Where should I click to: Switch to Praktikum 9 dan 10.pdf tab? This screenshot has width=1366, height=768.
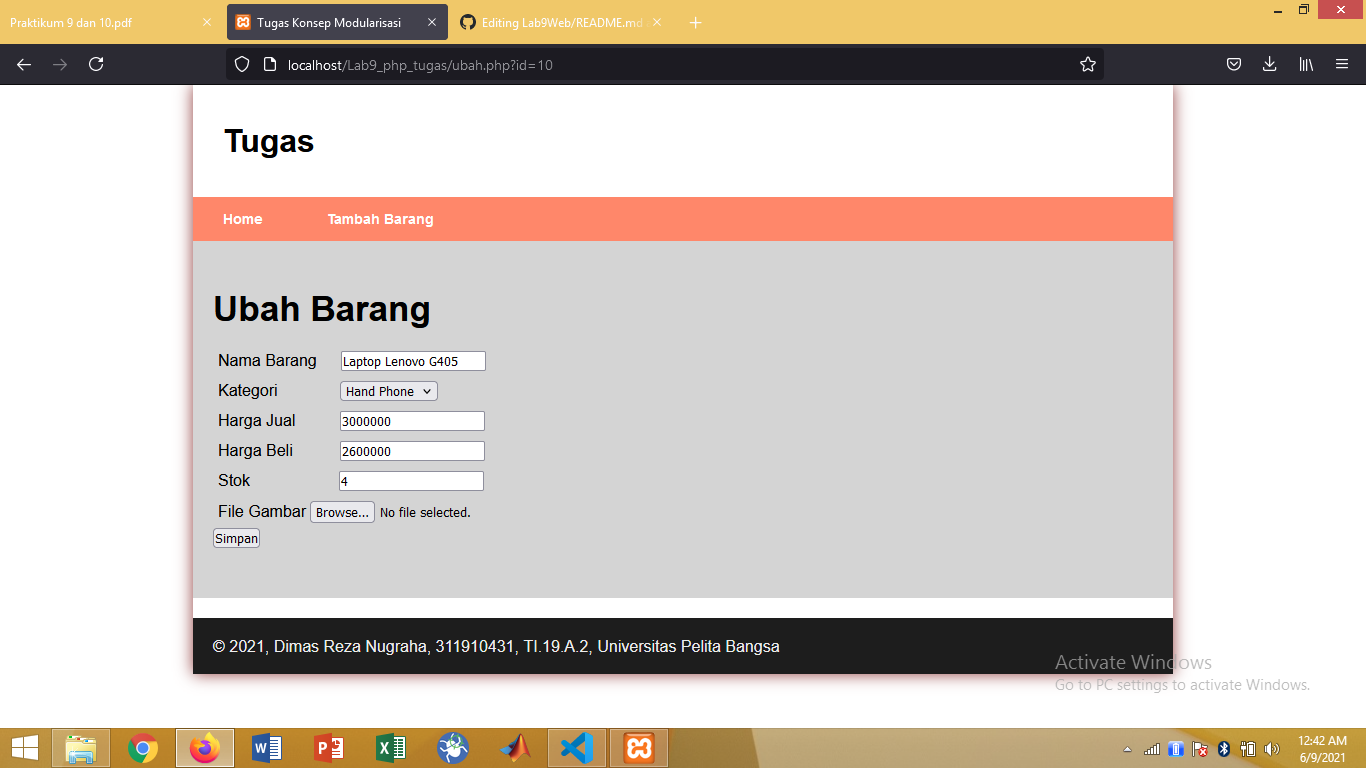tap(110, 22)
